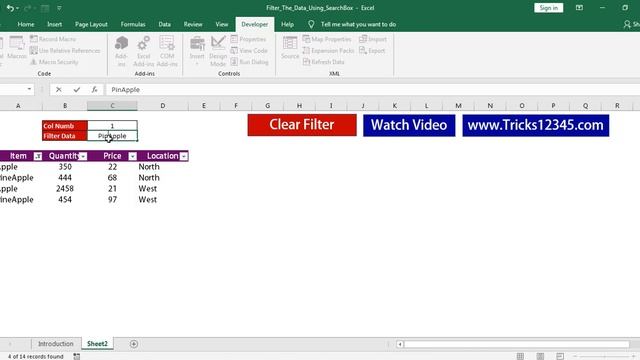Click the zoom slider in status bar
The width and height of the screenshot is (640, 360).
[x=604, y=356]
